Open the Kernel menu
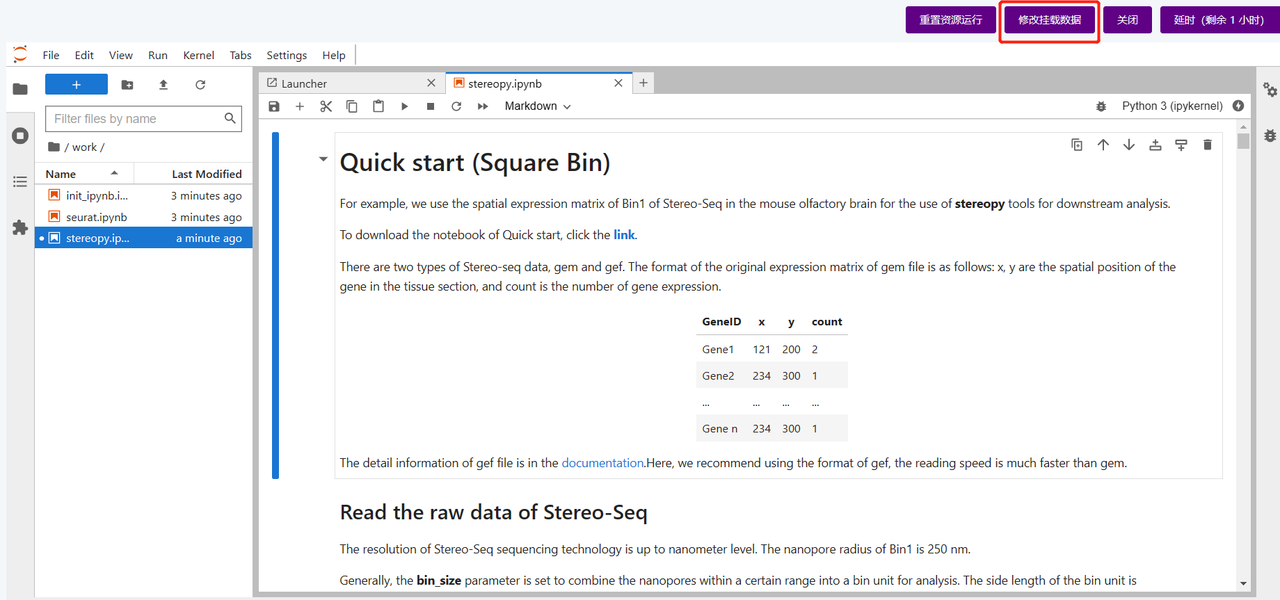 coord(198,55)
